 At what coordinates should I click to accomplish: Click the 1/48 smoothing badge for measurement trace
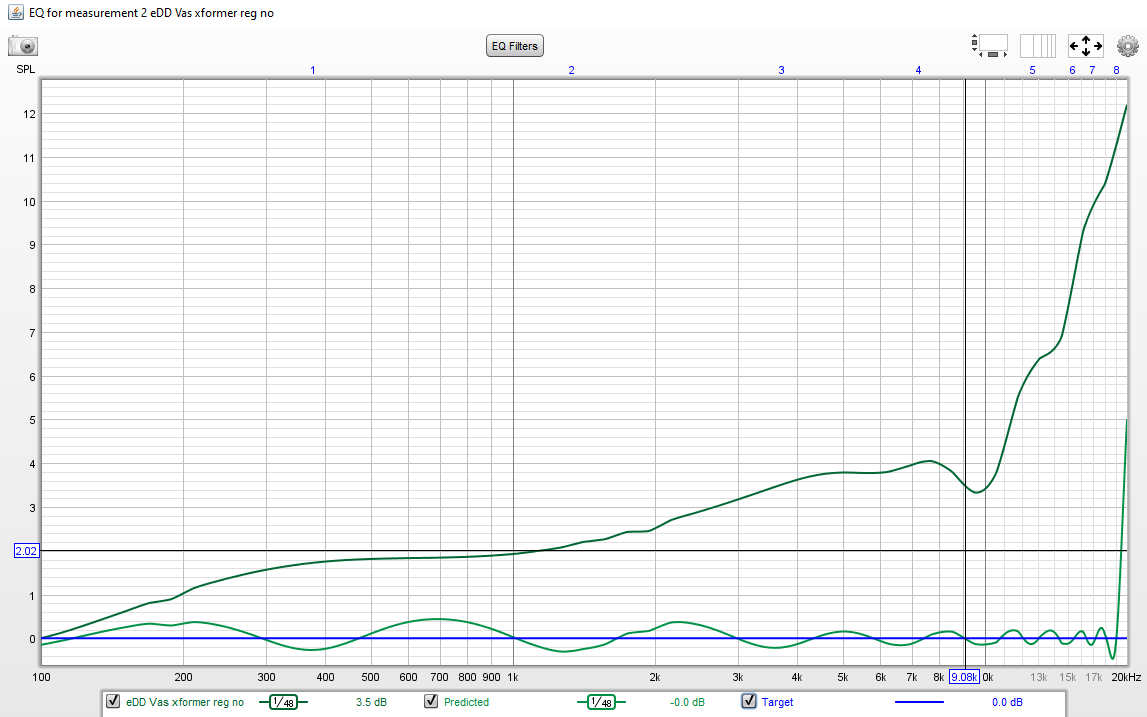pyautogui.click(x=283, y=702)
